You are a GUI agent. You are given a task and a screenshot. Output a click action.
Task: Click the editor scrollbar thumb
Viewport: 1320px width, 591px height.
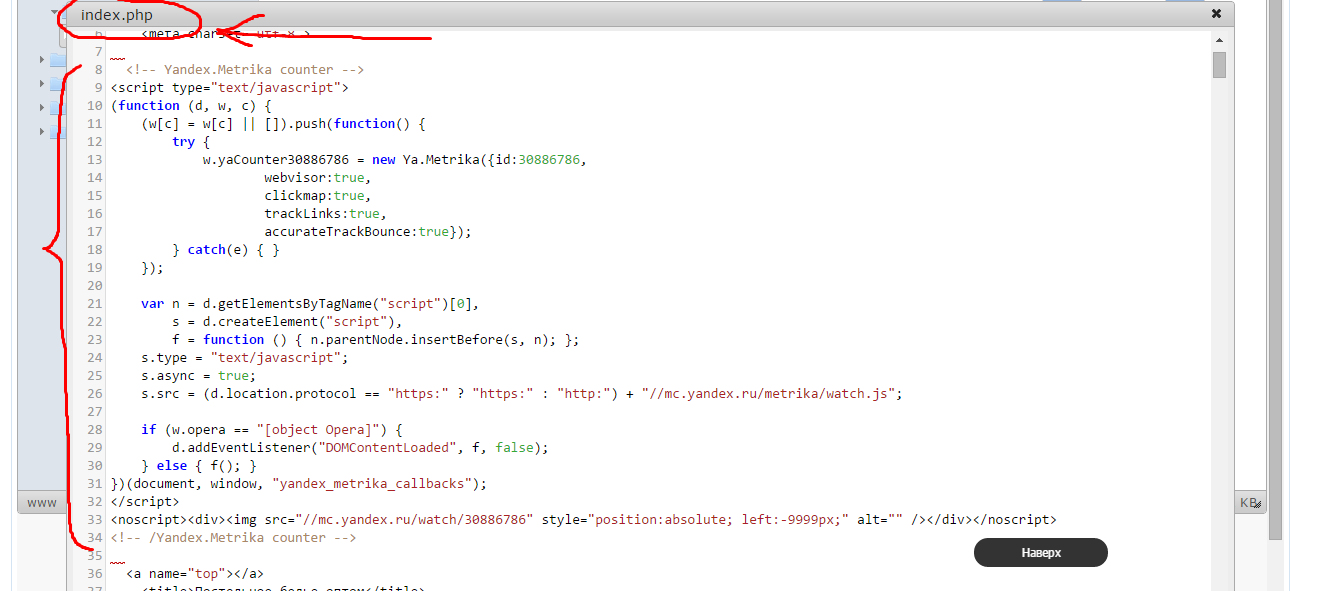pos(1219,65)
